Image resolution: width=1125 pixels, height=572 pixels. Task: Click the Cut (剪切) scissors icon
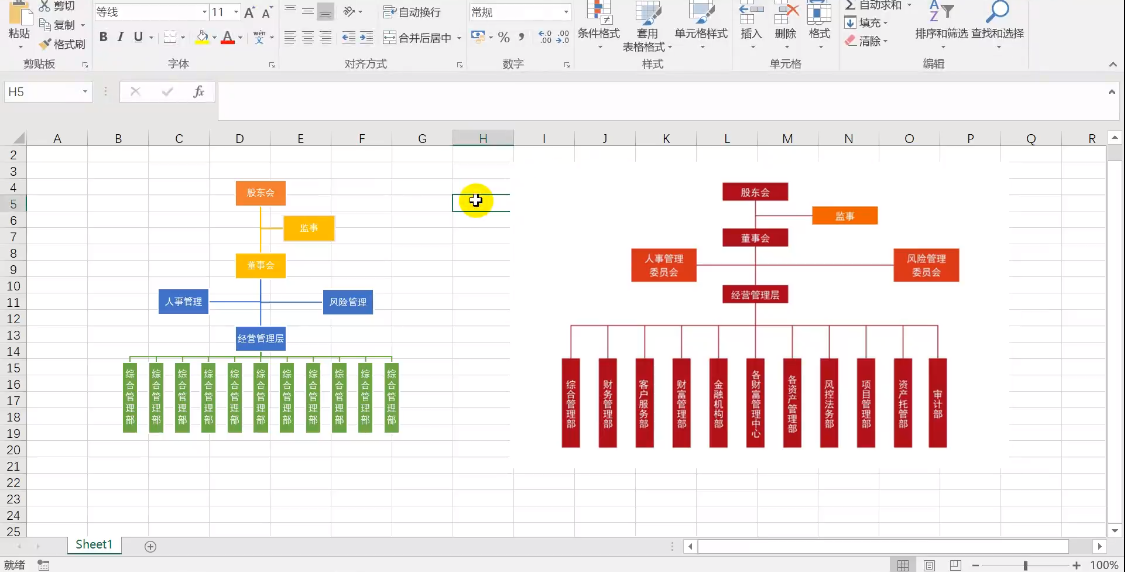click(x=44, y=6)
